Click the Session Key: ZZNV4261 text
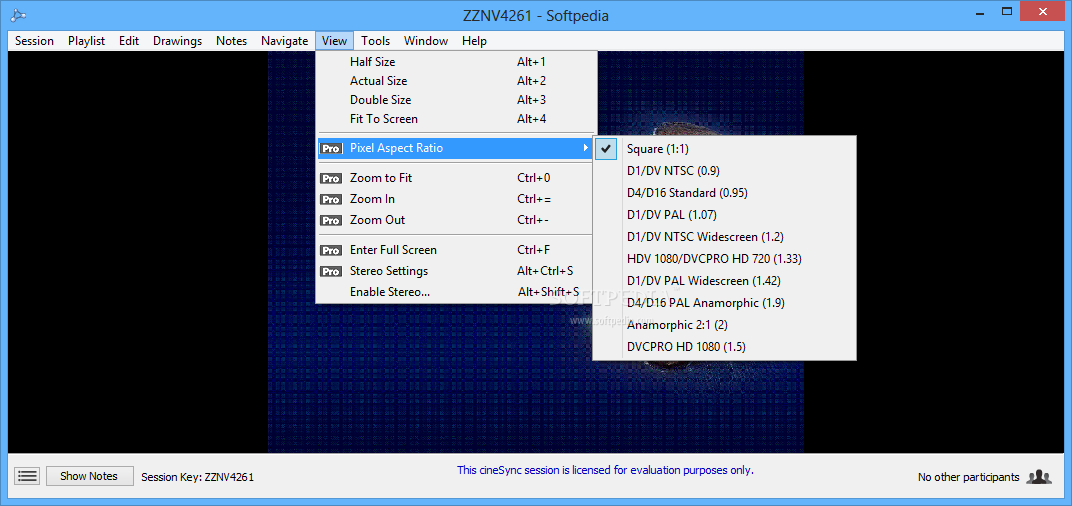Viewport: 1072px width, 506px height. tap(198, 477)
